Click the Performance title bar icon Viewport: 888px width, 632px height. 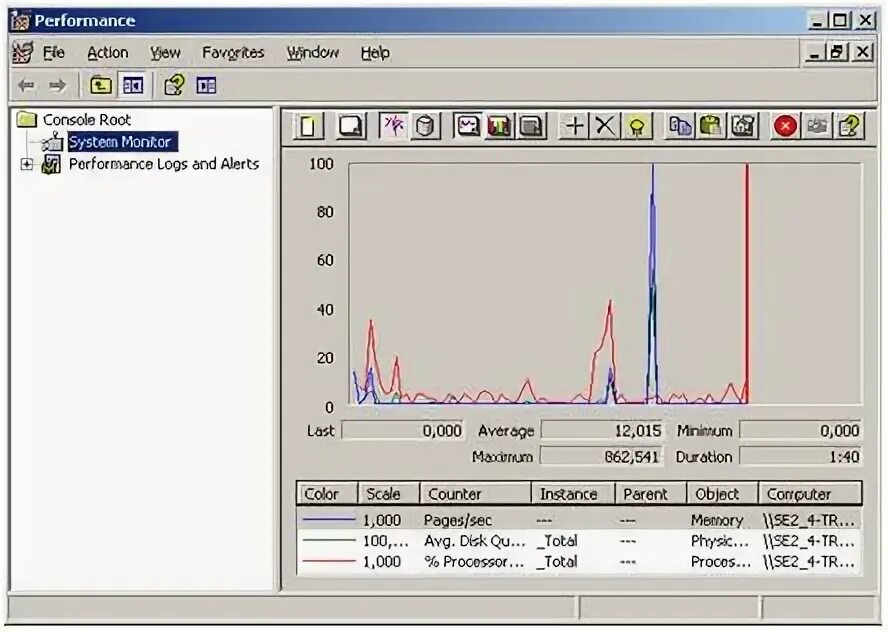coord(20,21)
